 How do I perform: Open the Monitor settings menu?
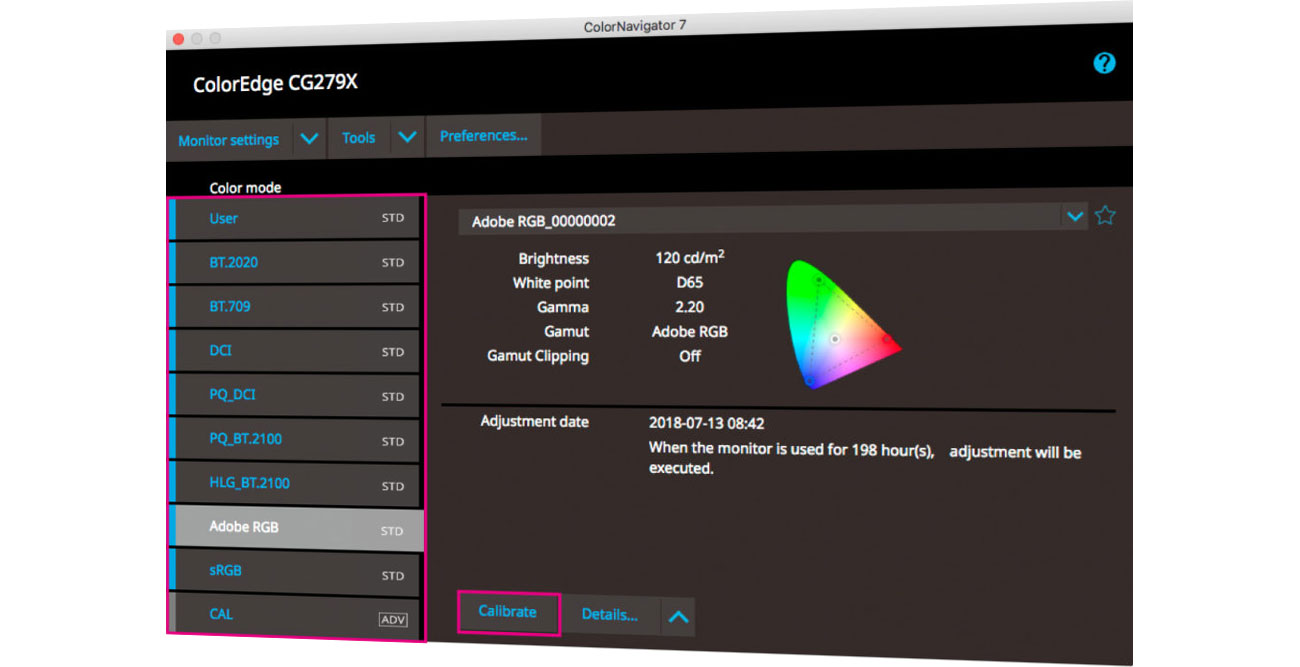pos(228,140)
